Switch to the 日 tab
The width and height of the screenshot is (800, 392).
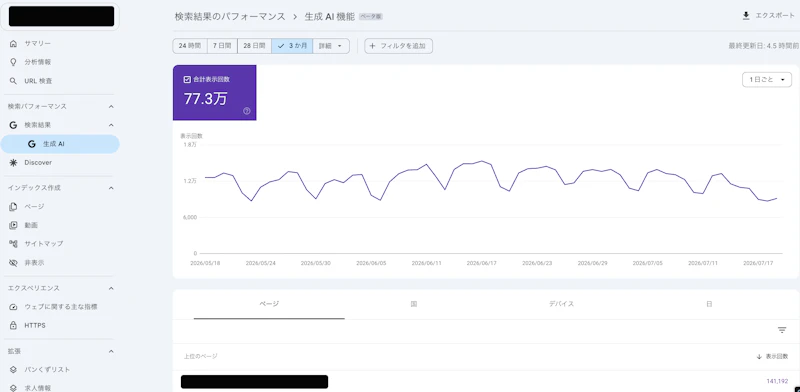click(x=709, y=304)
